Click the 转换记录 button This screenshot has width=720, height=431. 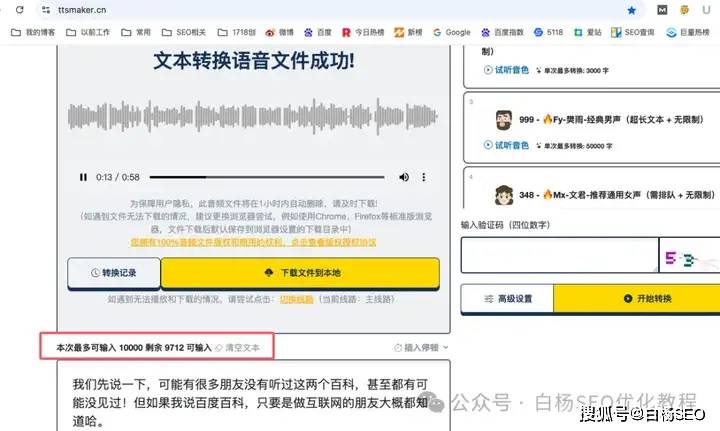tap(114, 273)
